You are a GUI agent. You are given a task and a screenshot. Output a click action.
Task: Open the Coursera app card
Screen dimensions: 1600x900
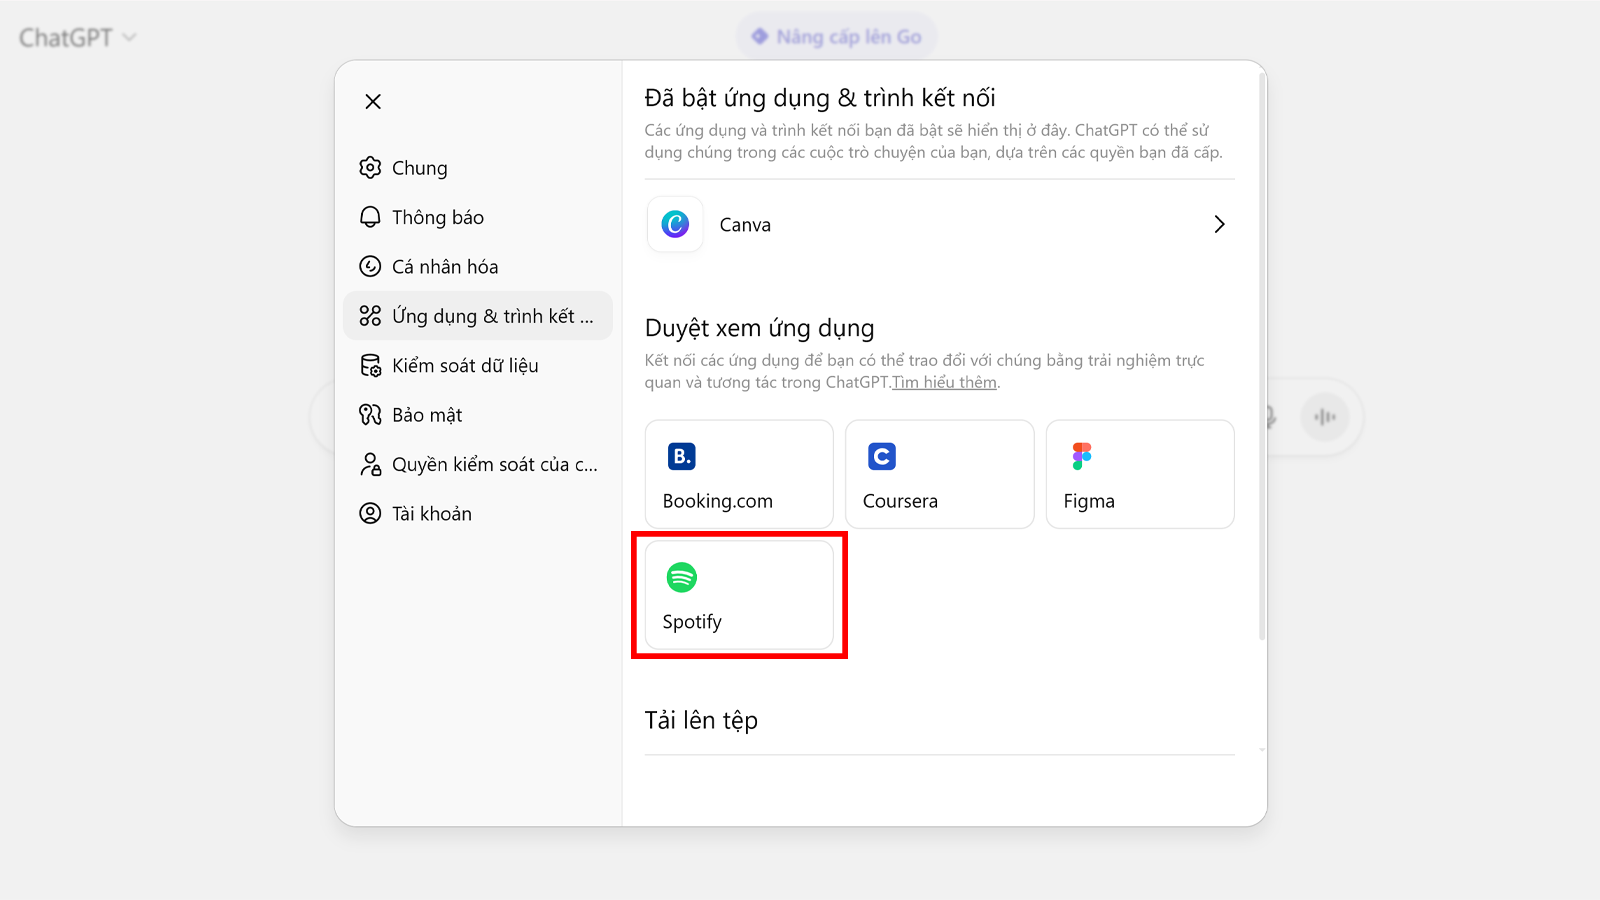tap(939, 474)
